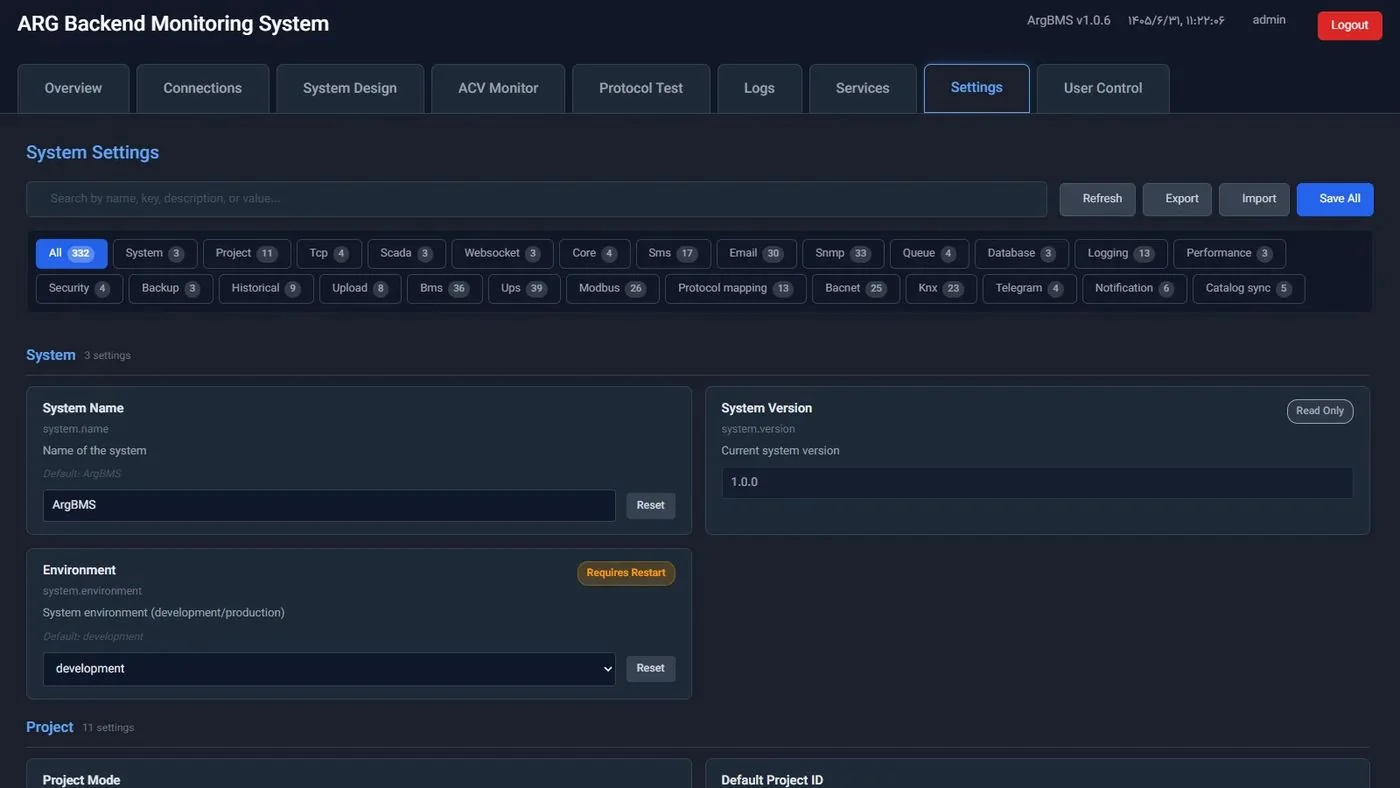Open the System Design tab

point(350,88)
